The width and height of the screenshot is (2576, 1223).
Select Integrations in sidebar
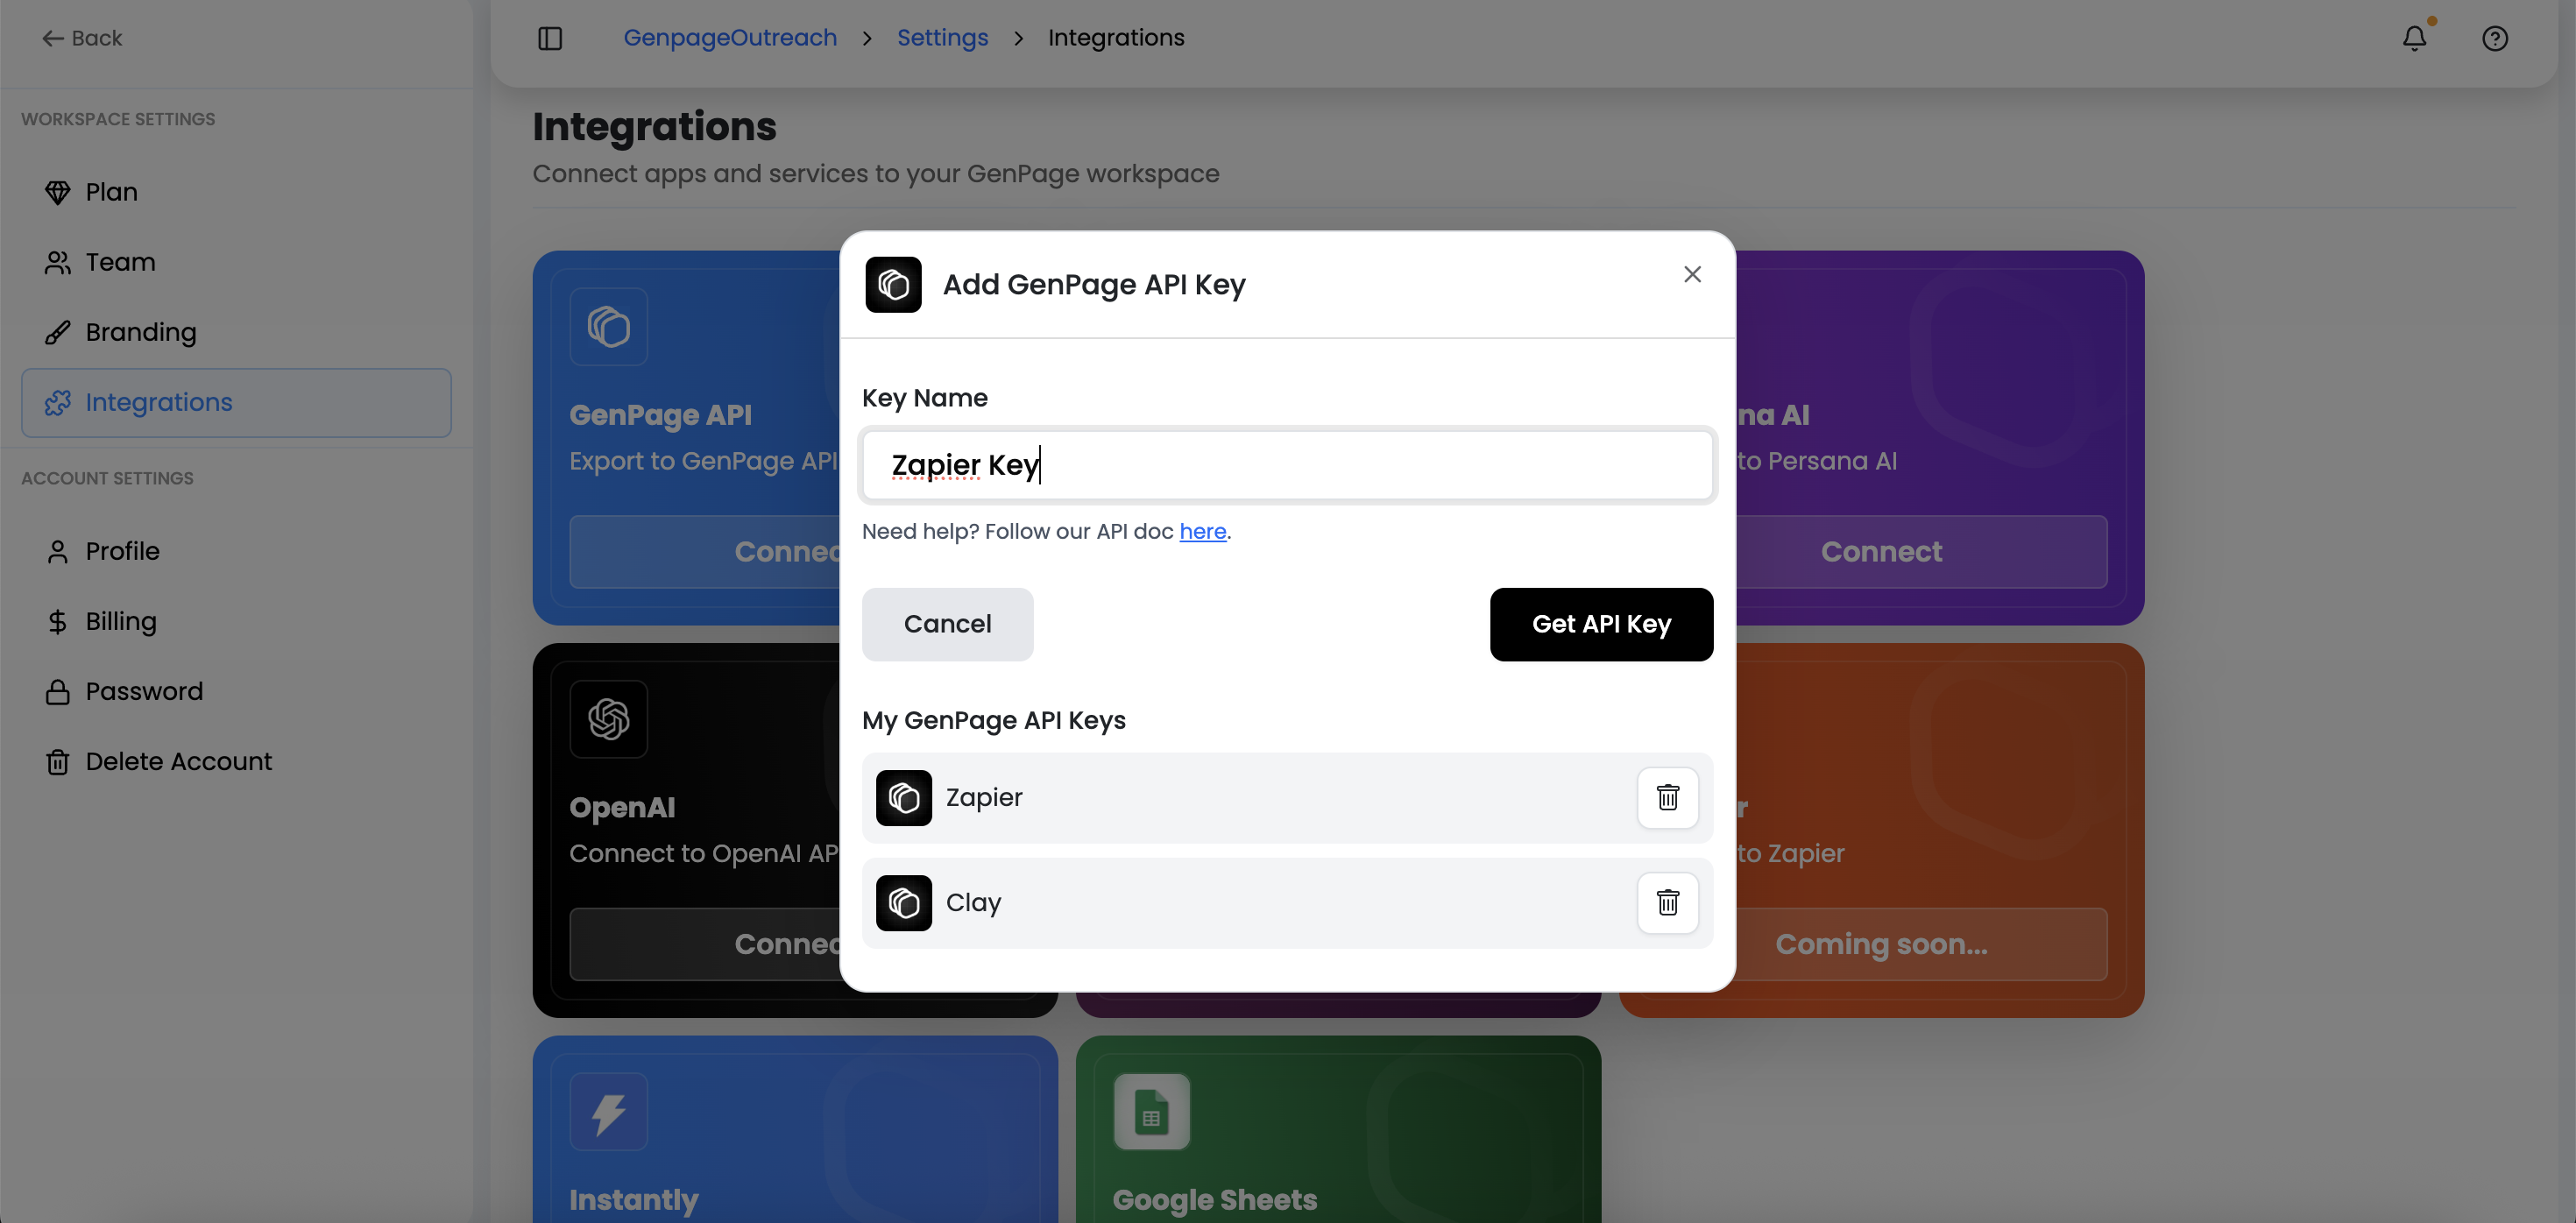click(236, 402)
